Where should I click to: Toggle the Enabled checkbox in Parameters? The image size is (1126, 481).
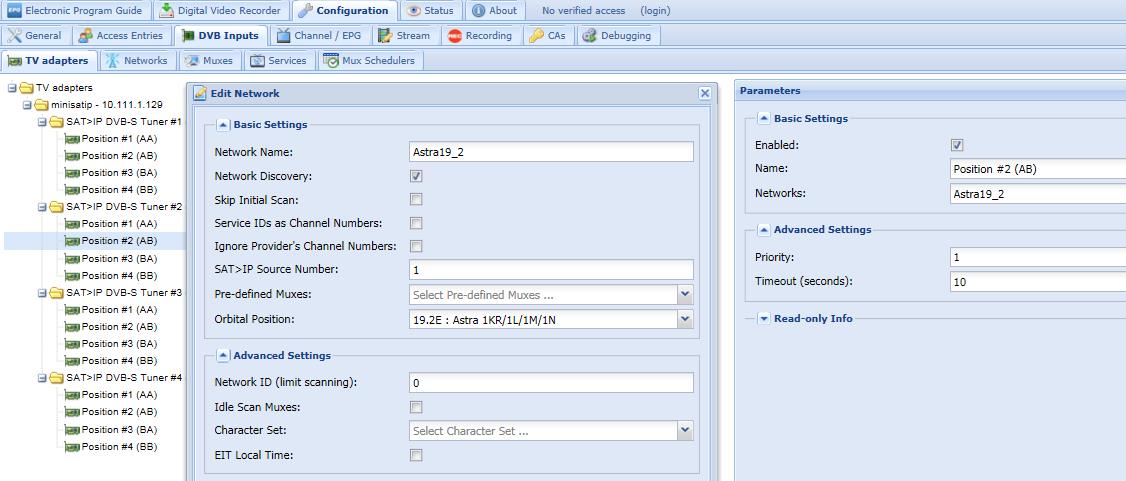957,145
